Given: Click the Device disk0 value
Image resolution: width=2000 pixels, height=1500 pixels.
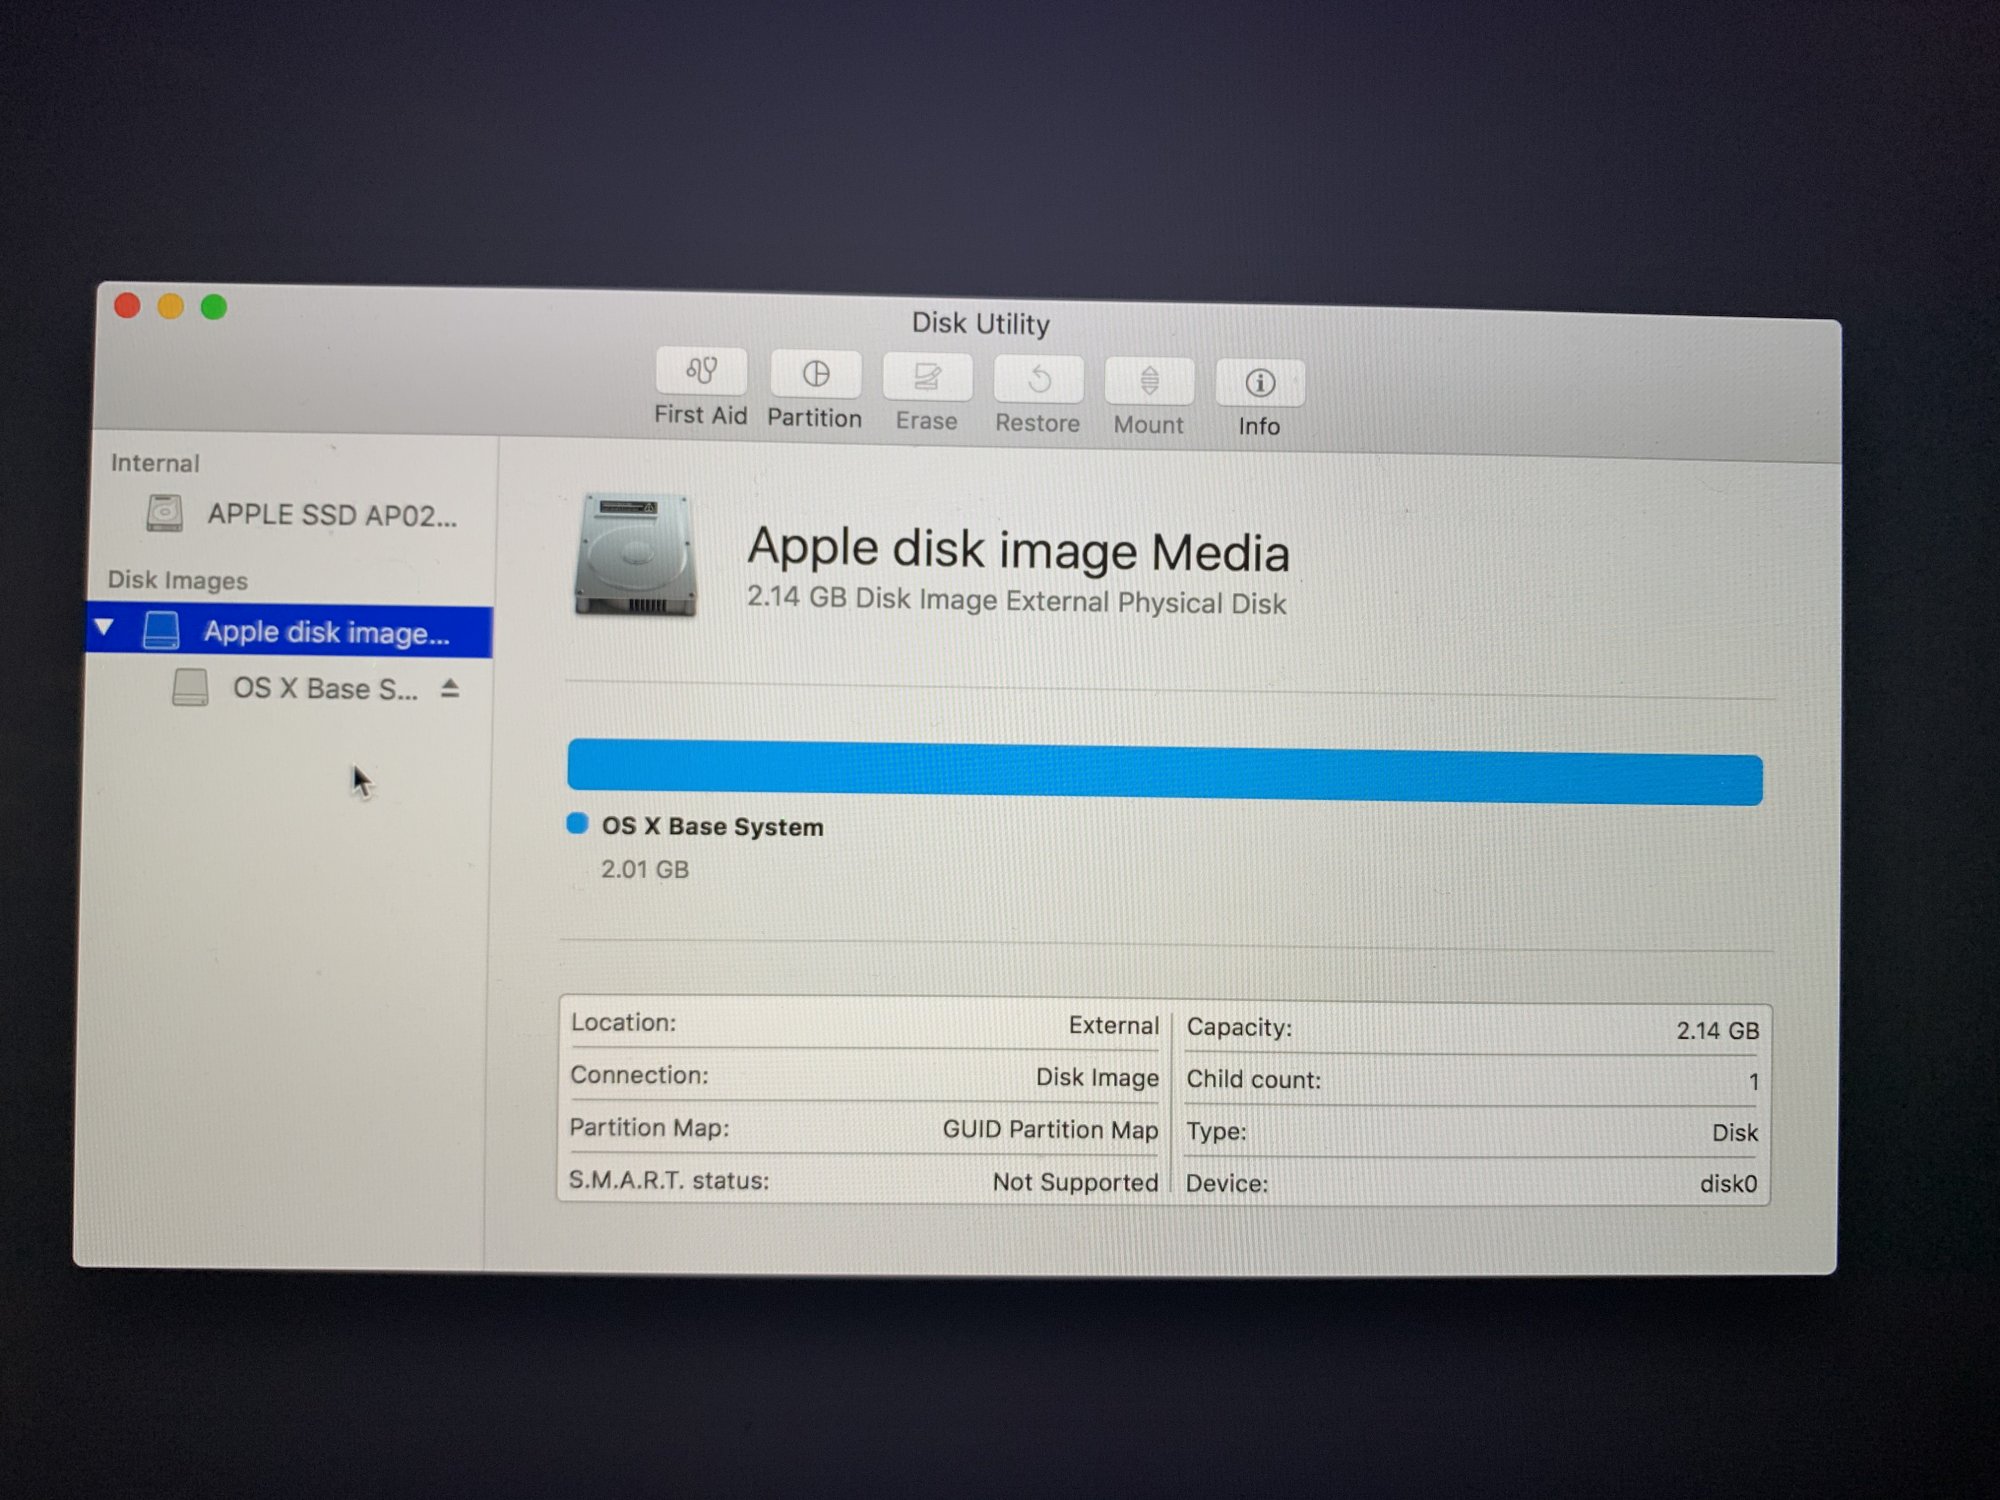Looking at the screenshot, I should tap(1728, 1184).
